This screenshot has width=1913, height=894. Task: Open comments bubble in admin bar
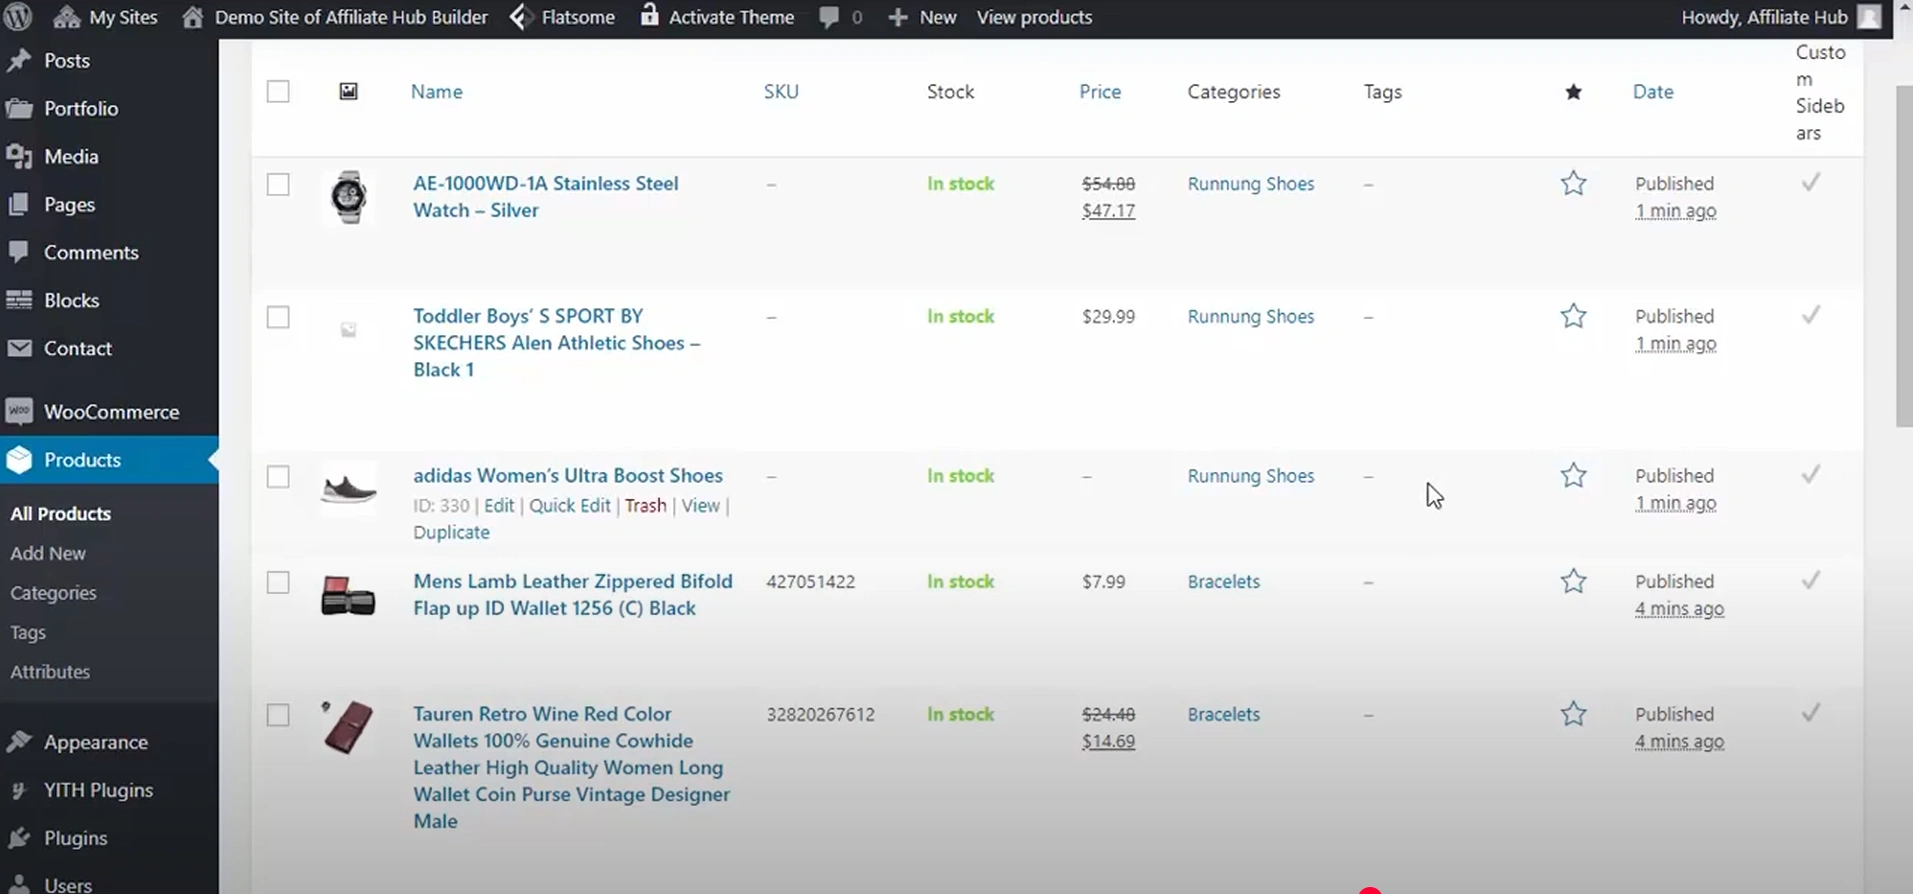(840, 17)
